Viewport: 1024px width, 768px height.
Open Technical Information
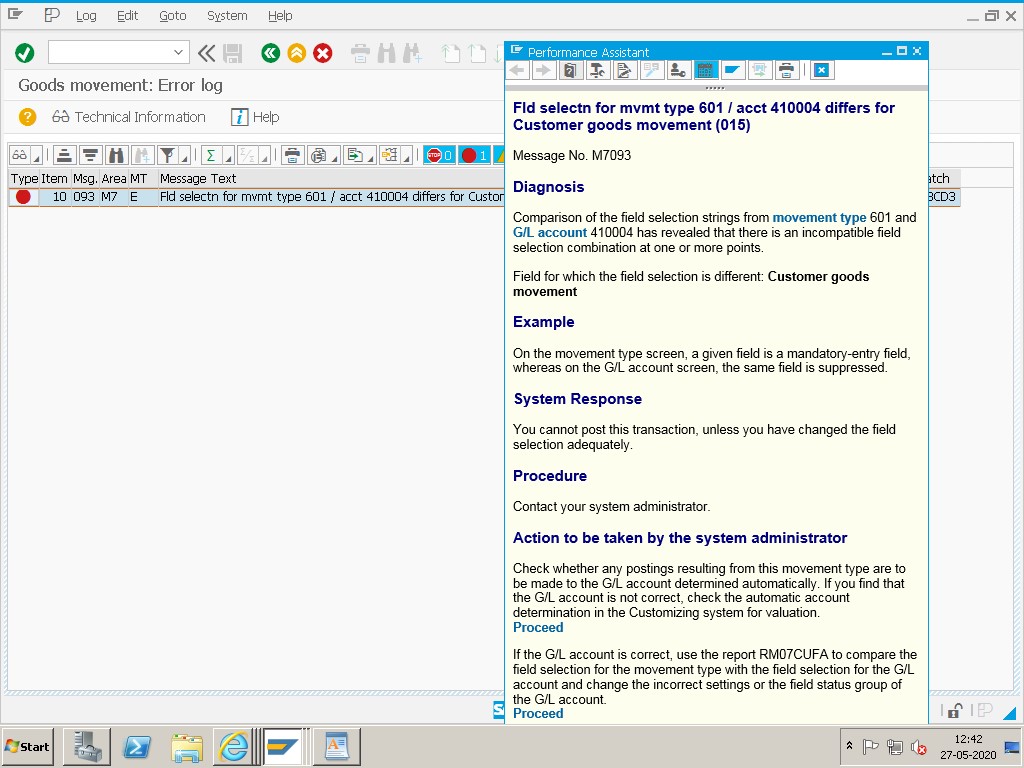point(129,117)
